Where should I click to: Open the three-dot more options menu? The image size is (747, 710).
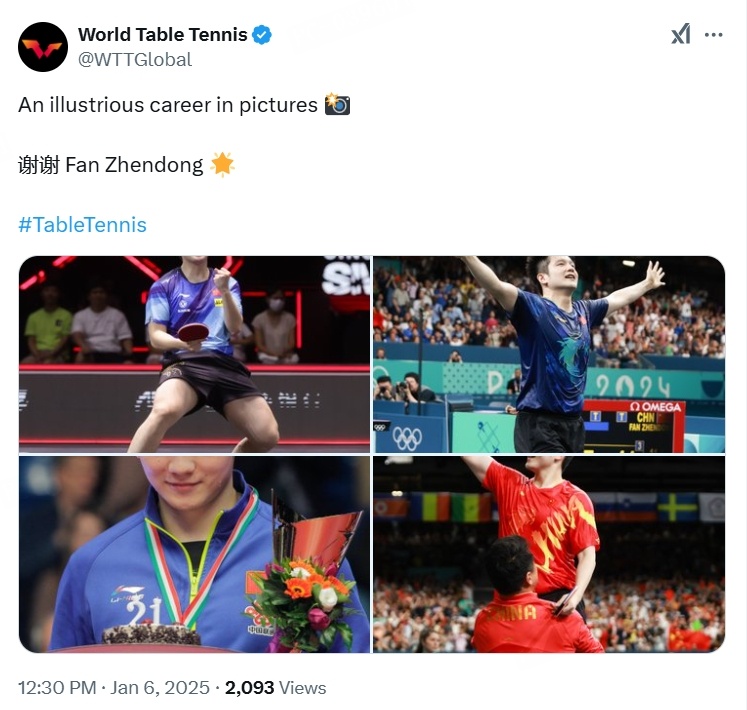pyautogui.click(x=713, y=34)
